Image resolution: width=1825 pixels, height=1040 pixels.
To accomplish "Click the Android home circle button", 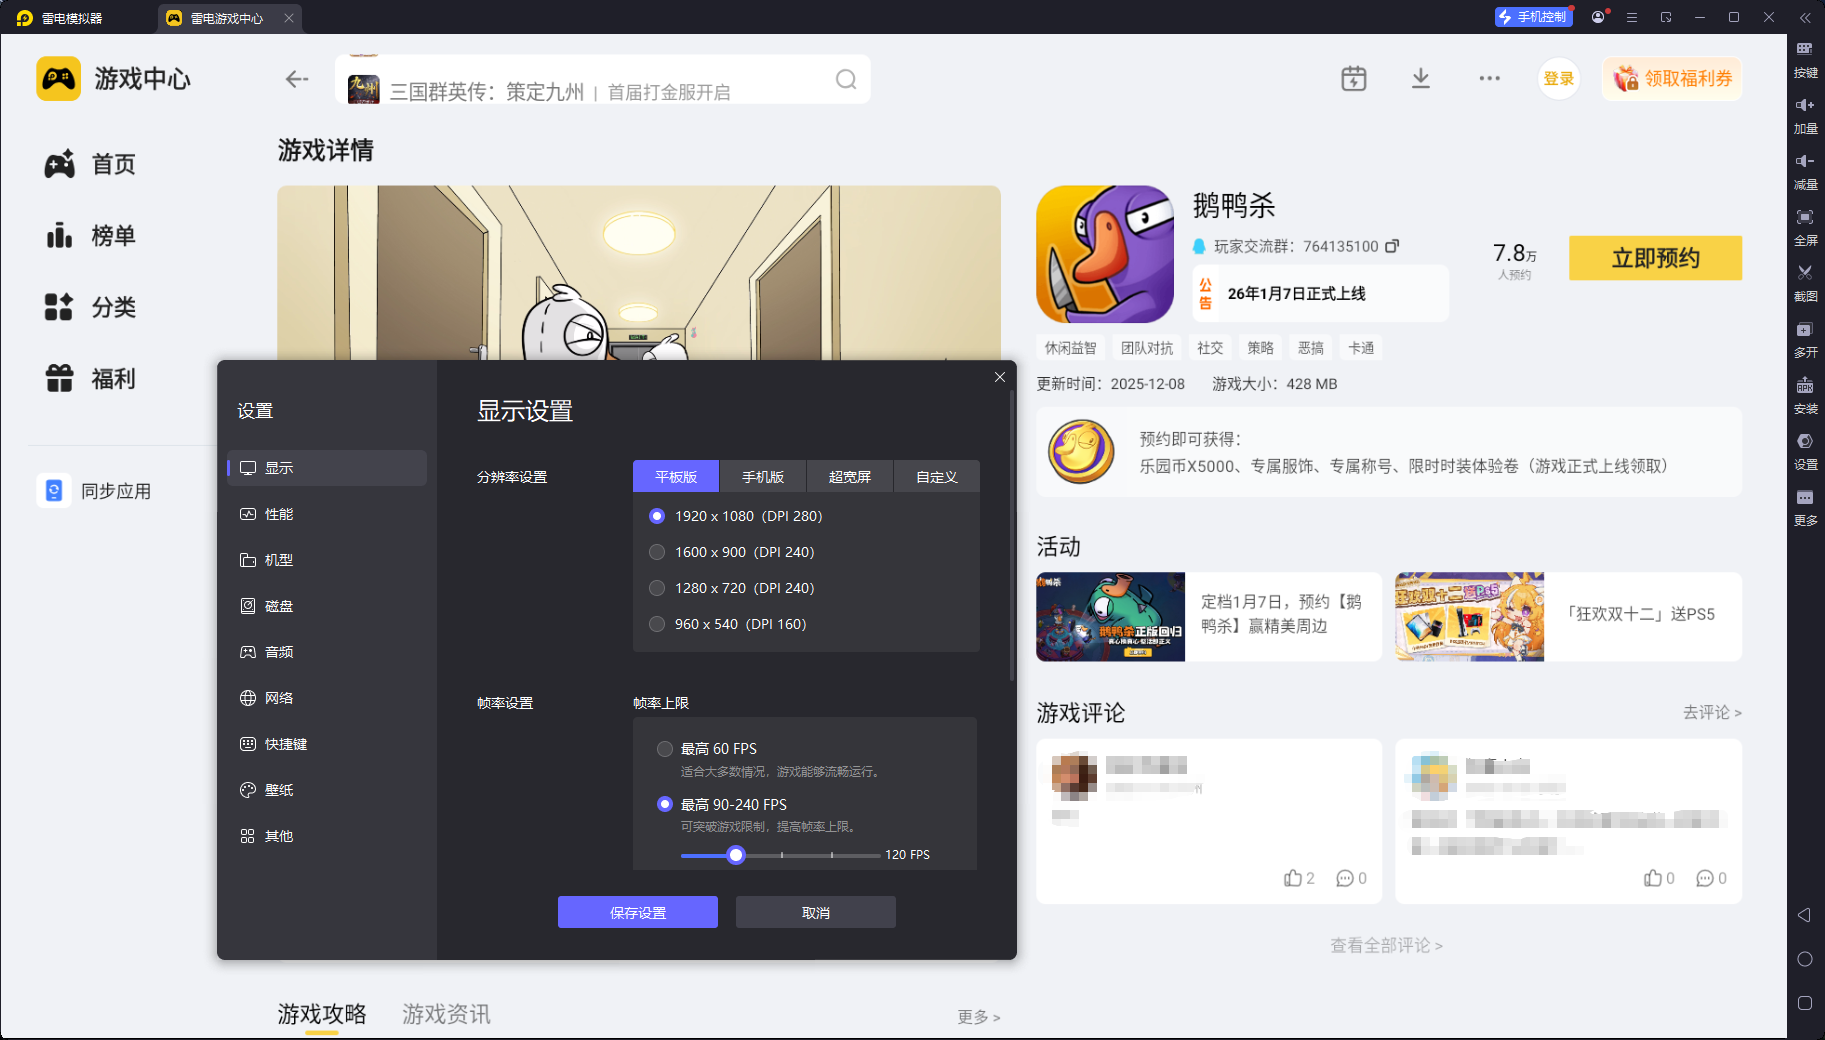I will pos(1805,959).
